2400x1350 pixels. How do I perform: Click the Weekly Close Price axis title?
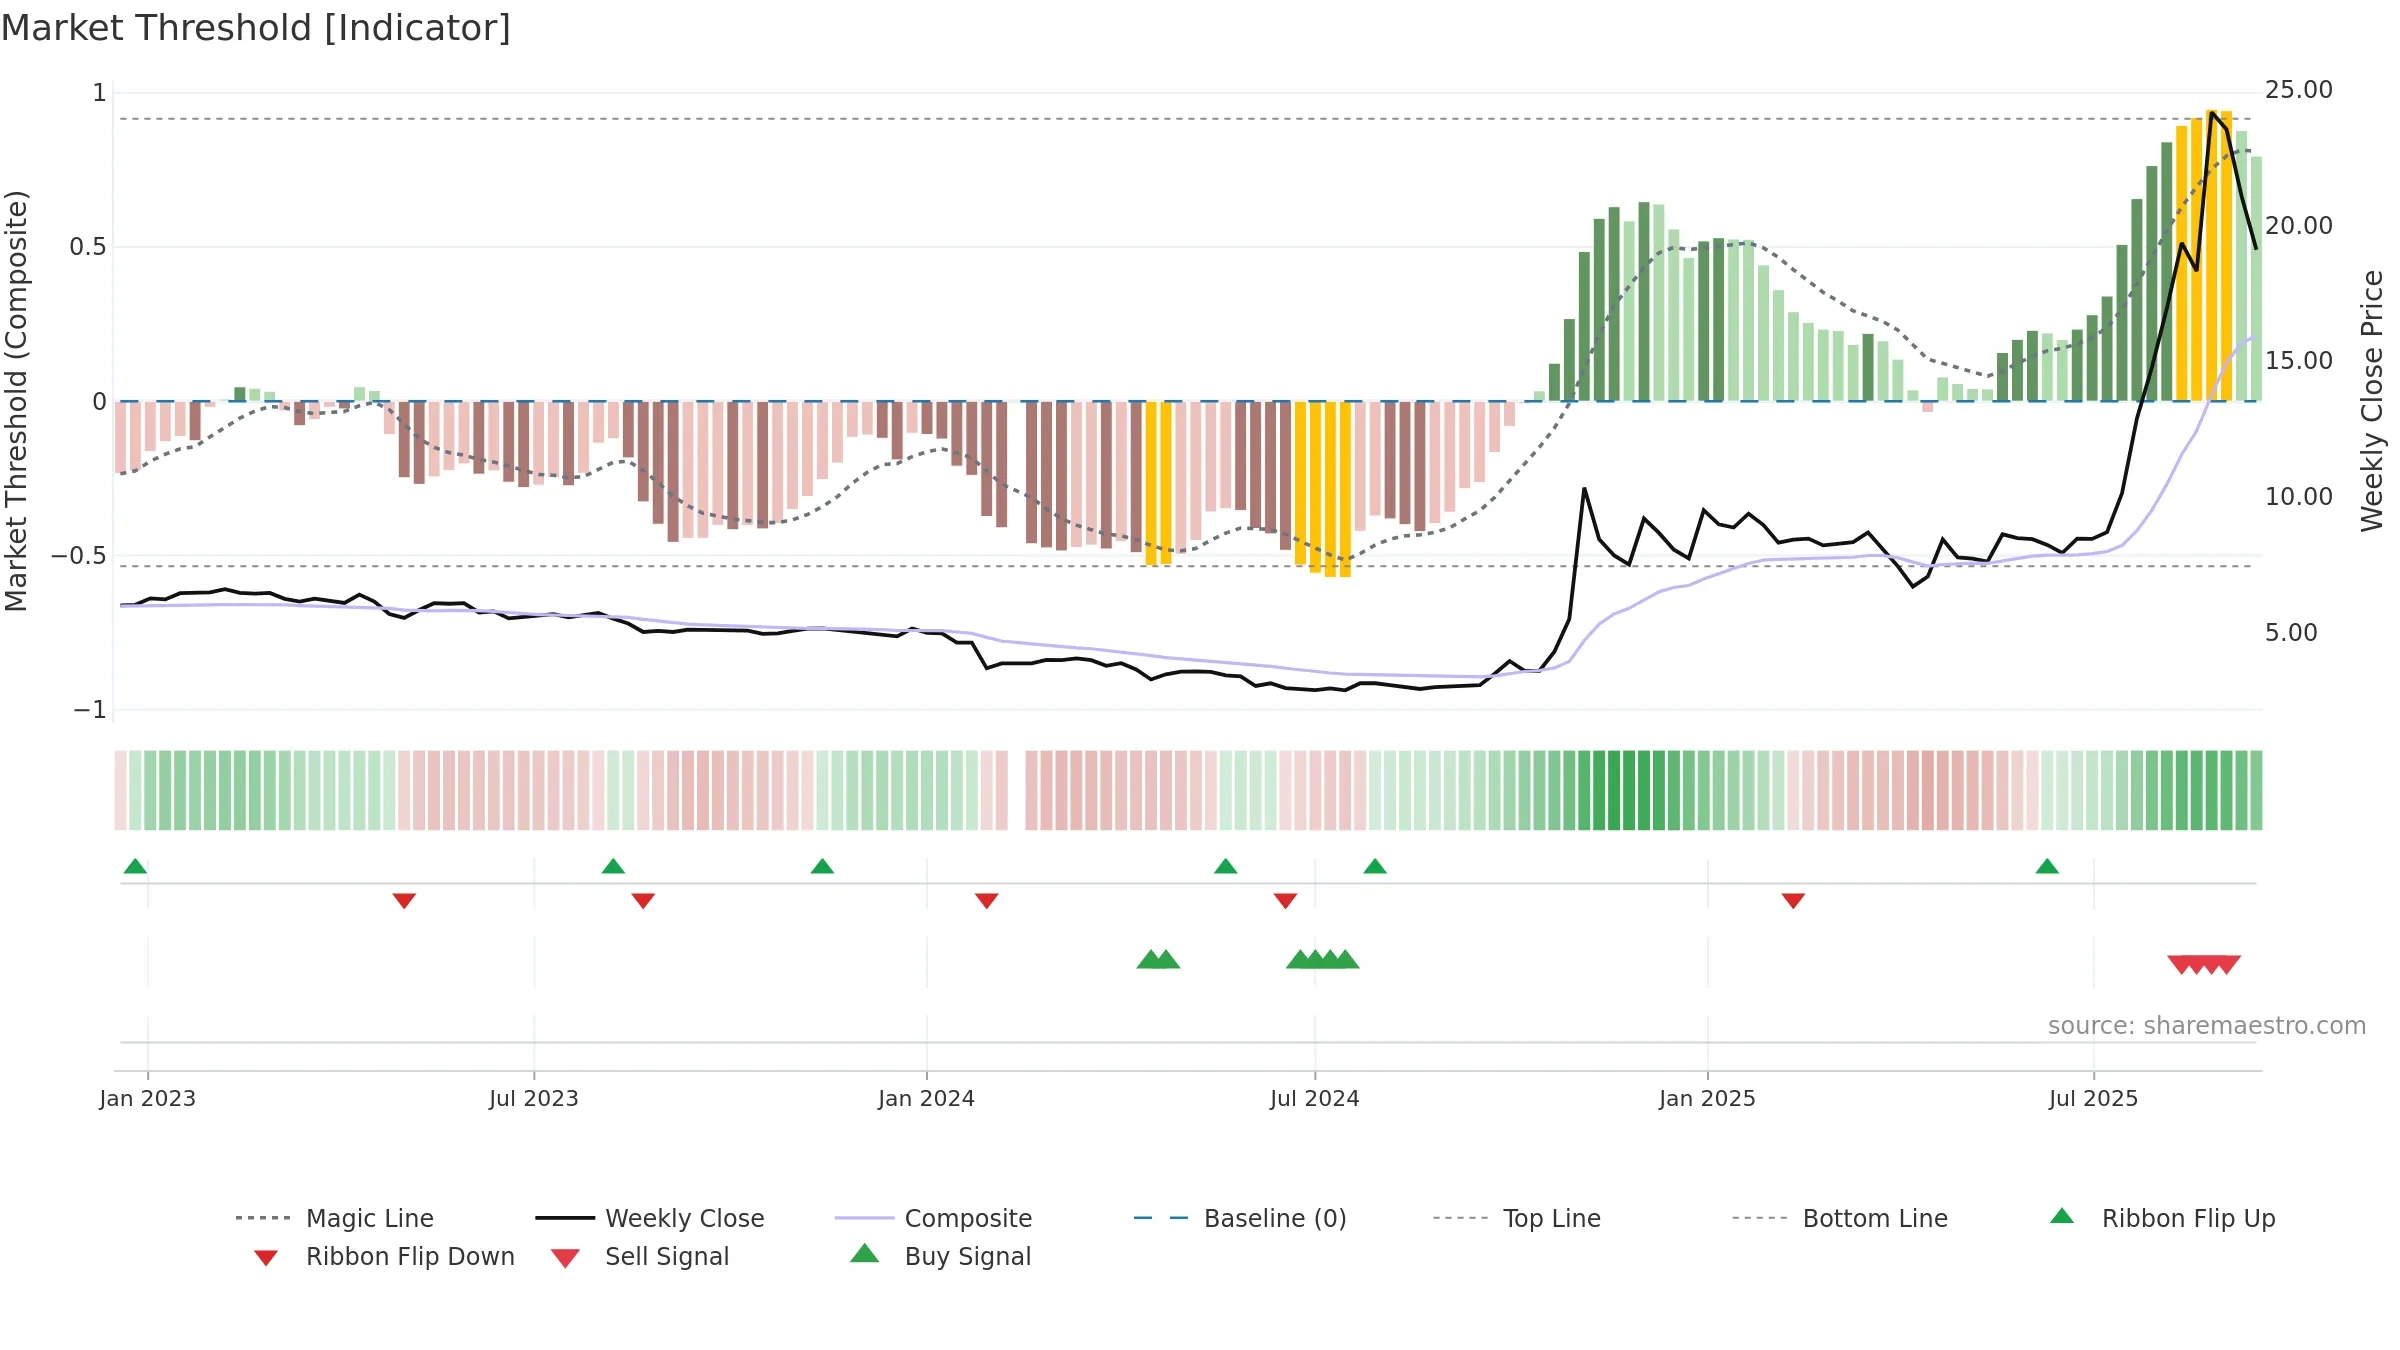click(2372, 401)
